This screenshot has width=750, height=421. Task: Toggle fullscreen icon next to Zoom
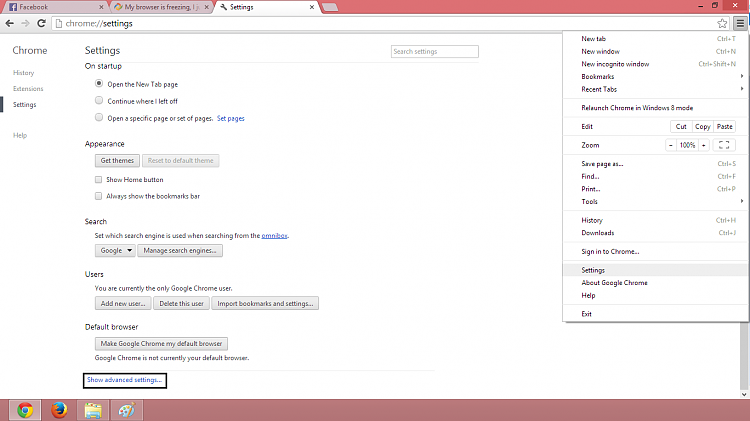(x=724, y=145)
